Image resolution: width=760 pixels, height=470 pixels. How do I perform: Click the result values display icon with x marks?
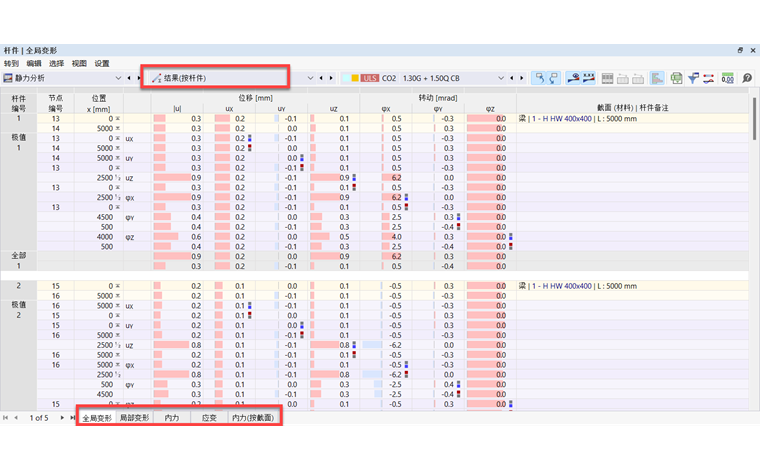pos(588,78)
